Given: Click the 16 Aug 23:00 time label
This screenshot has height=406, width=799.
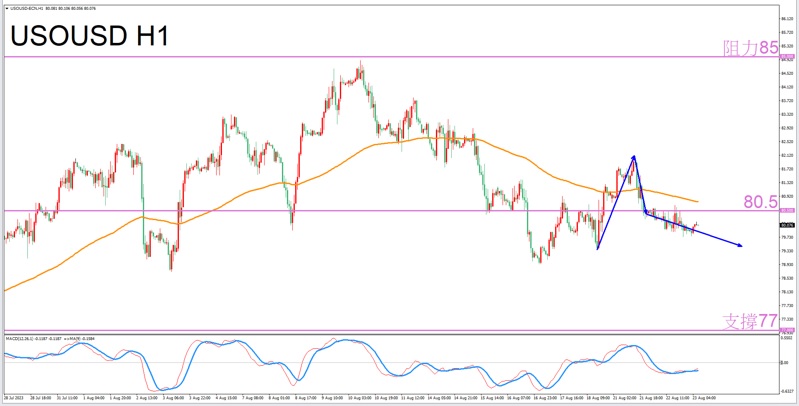Looking at the screenshot, I should tap(545, 397).
